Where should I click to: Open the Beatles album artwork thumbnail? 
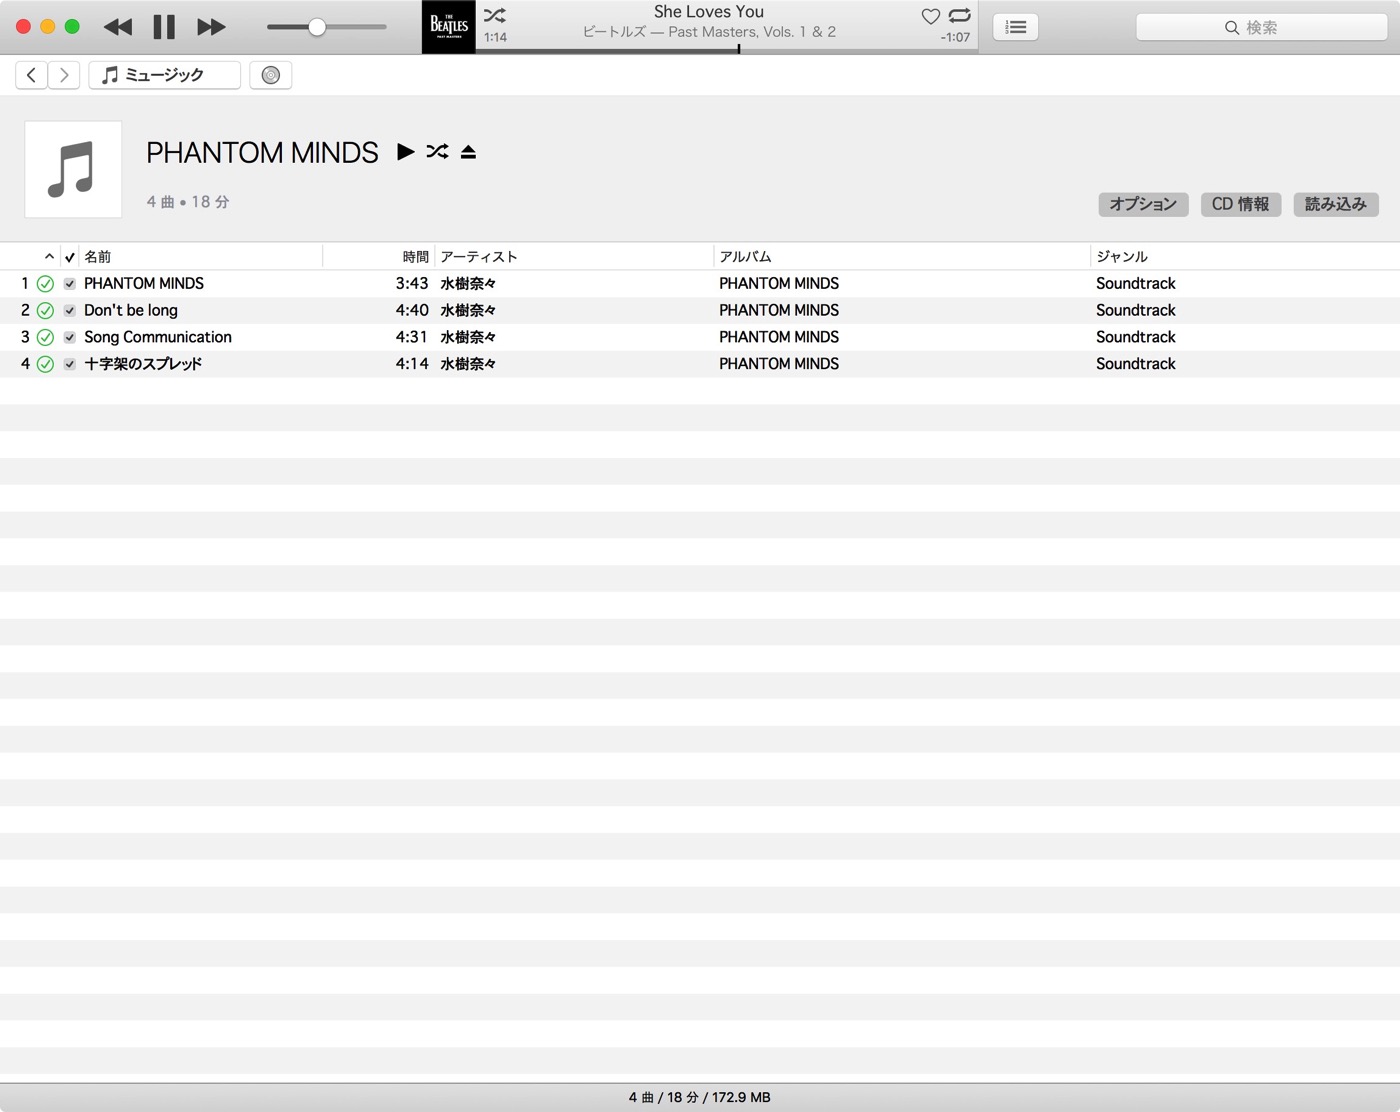[x=449, y=27]
